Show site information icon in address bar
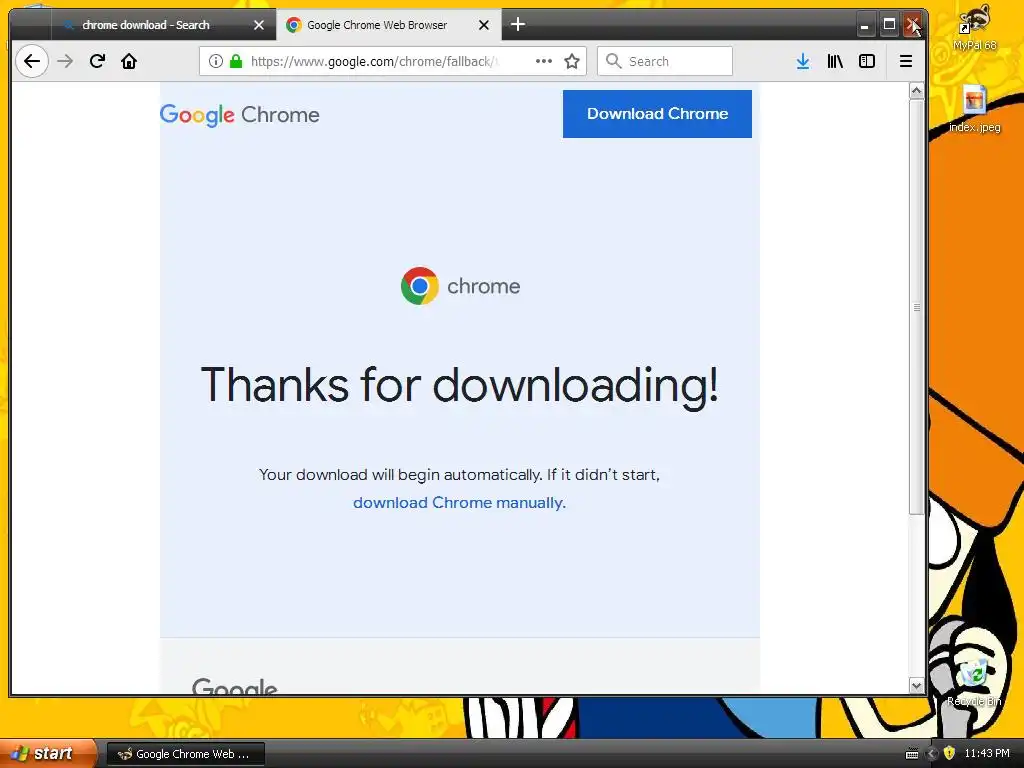Screen dimensions: 1024x768 tap(216, 61)
